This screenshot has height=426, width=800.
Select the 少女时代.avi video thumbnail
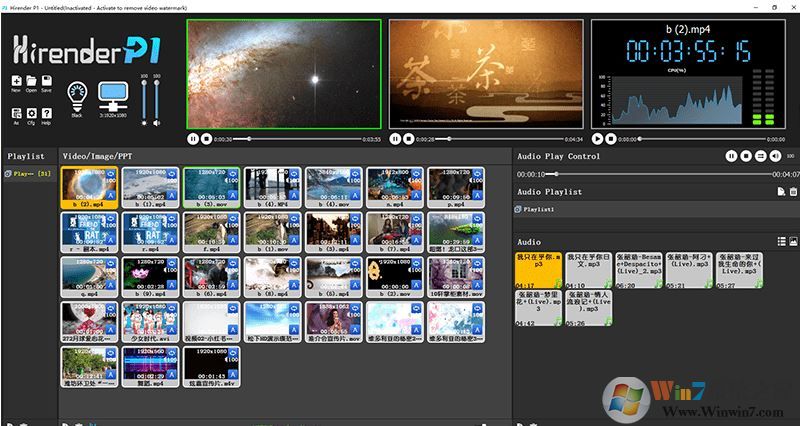click(x=151, y=322)
